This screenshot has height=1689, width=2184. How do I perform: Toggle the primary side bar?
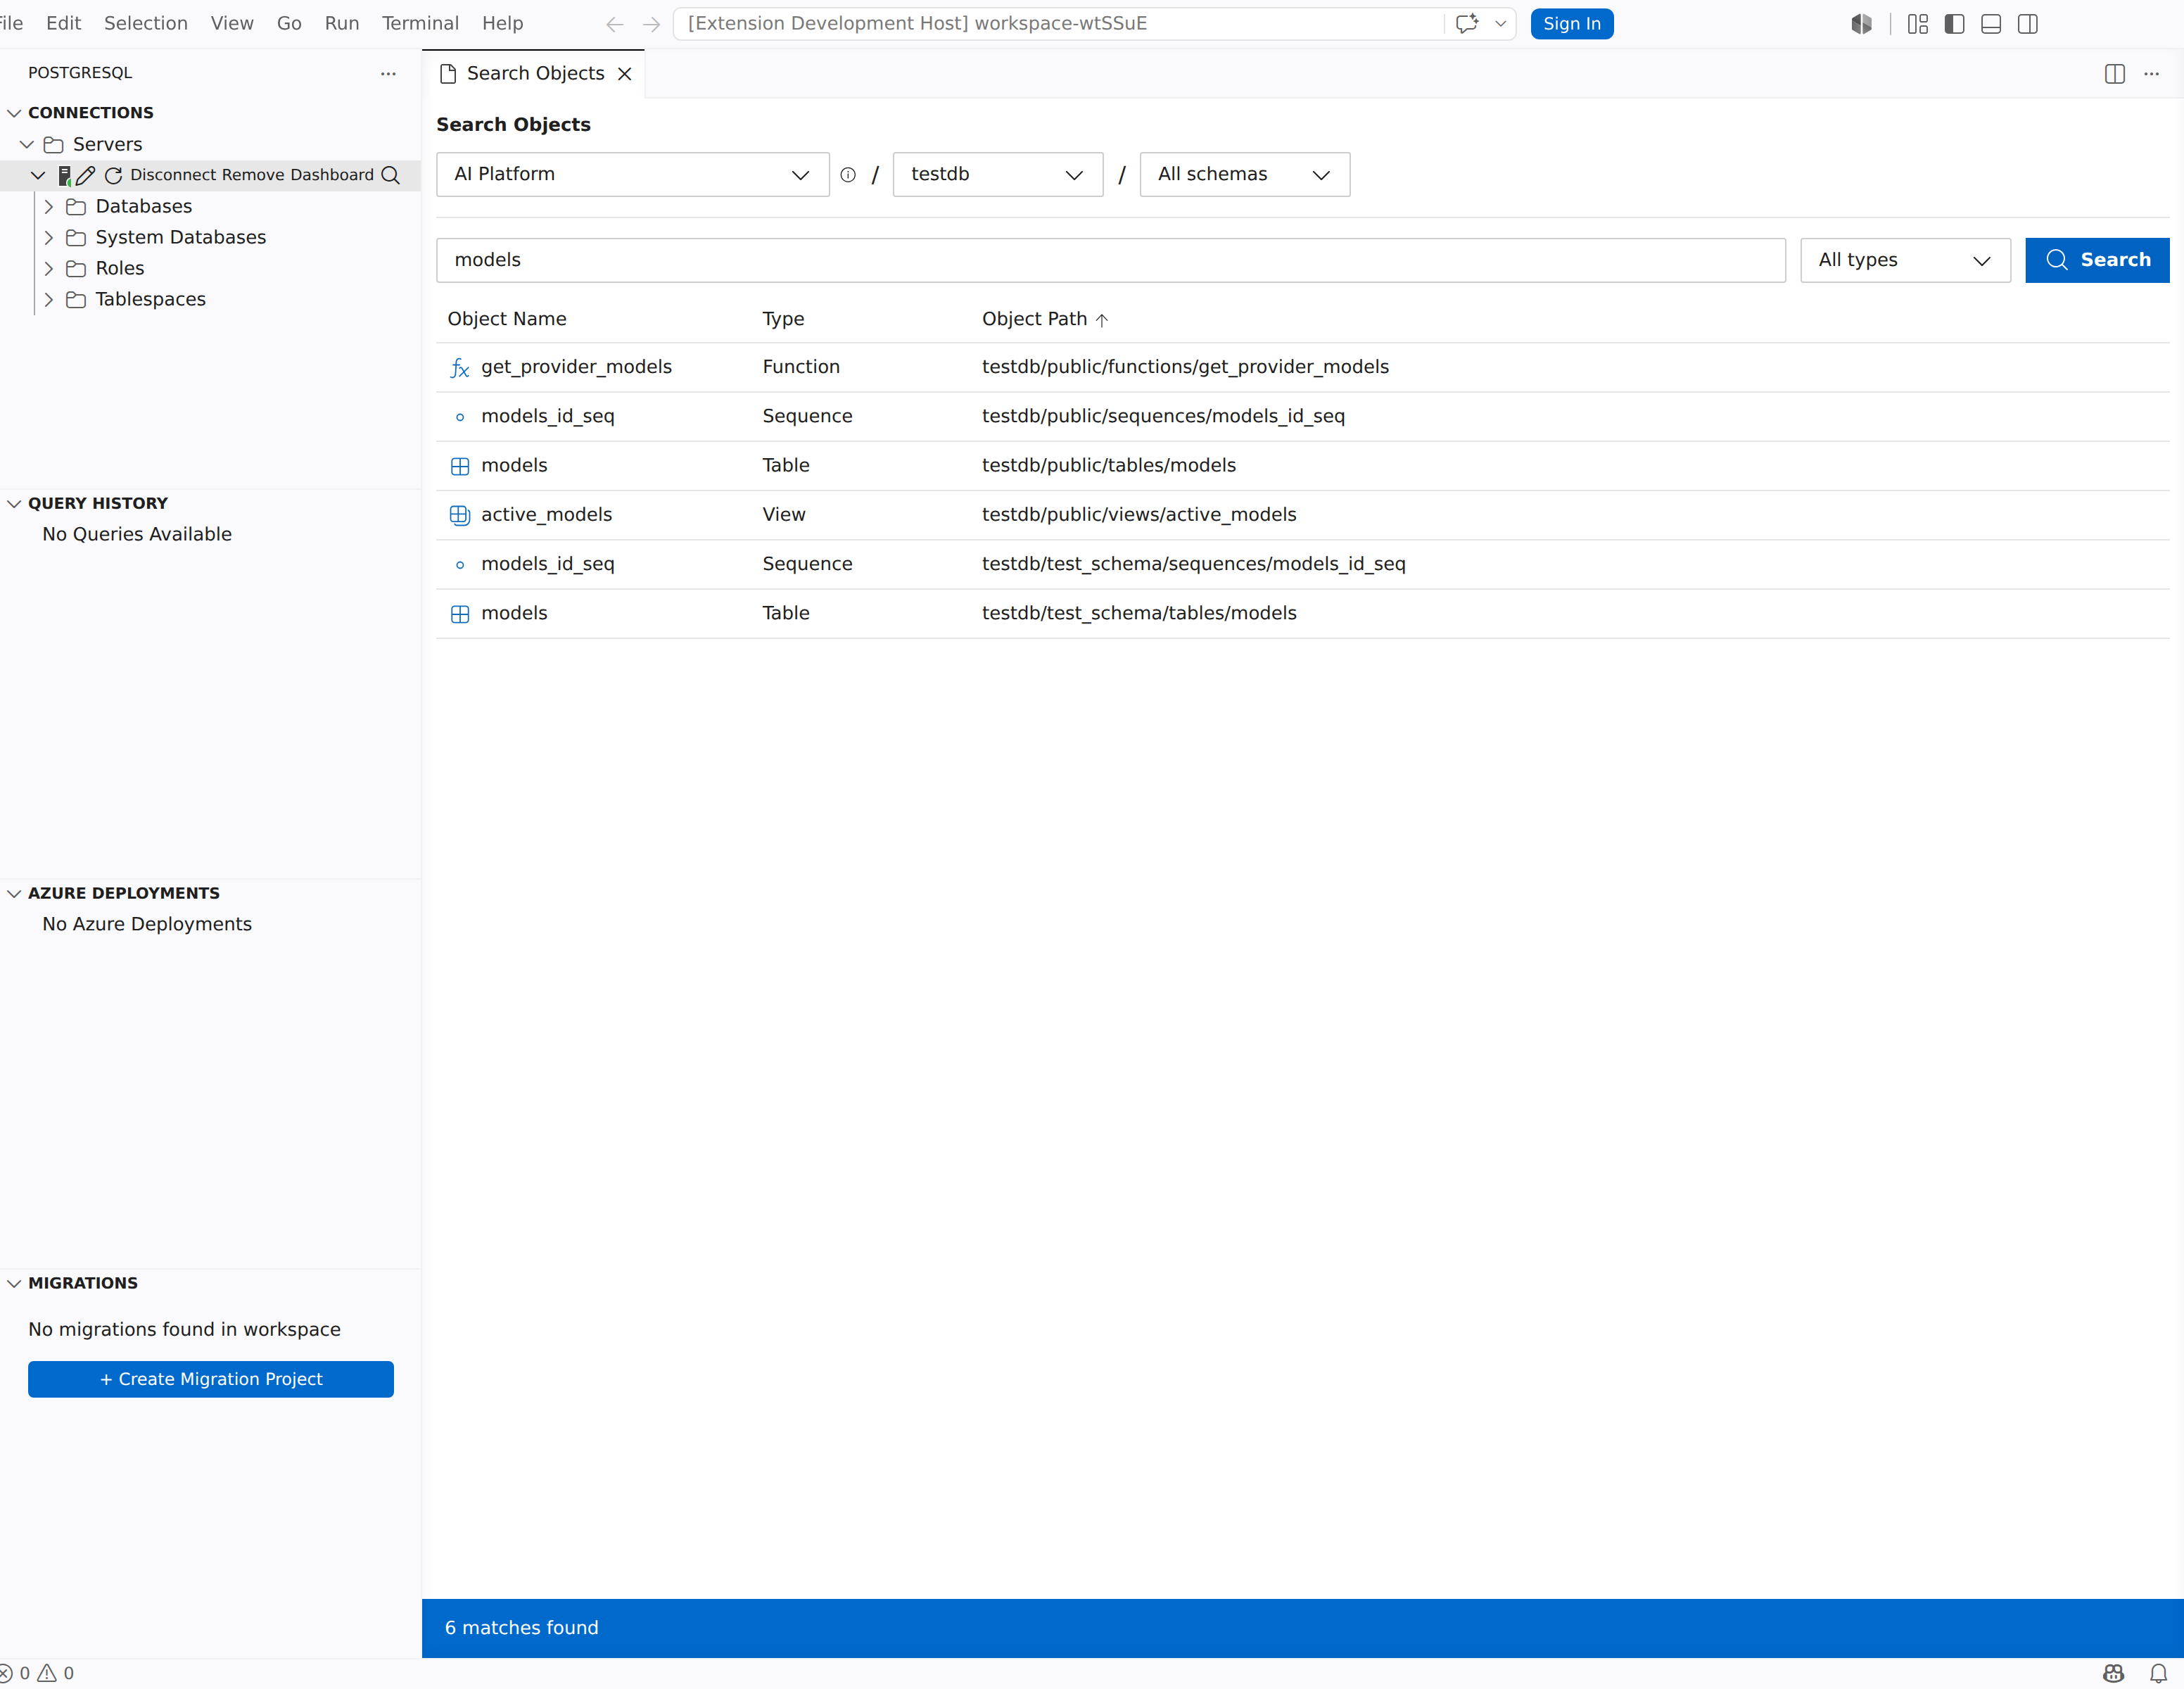coord(1954,24)
